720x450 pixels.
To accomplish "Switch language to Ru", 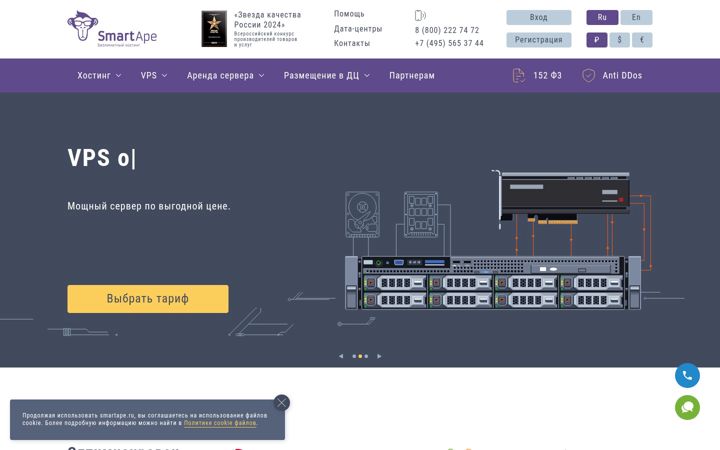I will (602, 17).
